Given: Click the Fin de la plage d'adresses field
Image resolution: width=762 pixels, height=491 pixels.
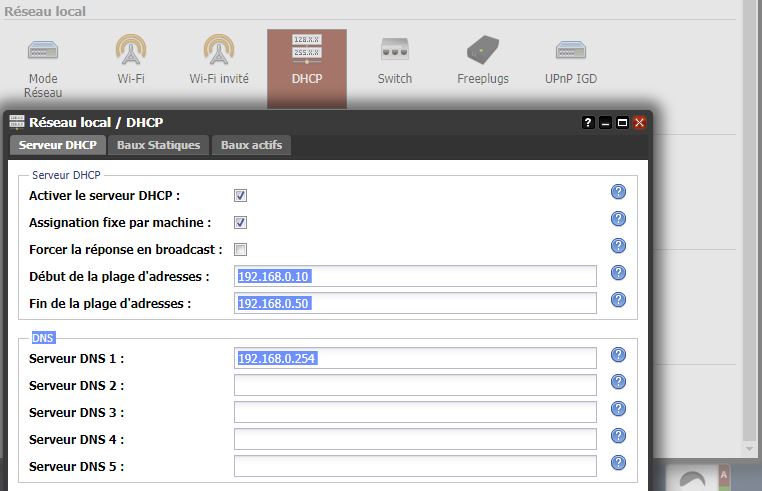Looking at the screenshot, I should [415, 303].
